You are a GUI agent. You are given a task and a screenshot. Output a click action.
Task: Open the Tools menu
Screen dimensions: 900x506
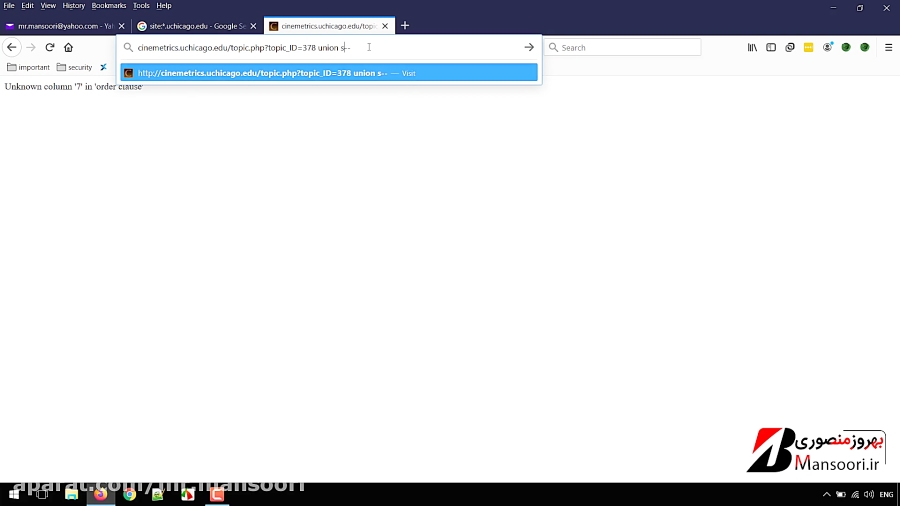point(141,6)
